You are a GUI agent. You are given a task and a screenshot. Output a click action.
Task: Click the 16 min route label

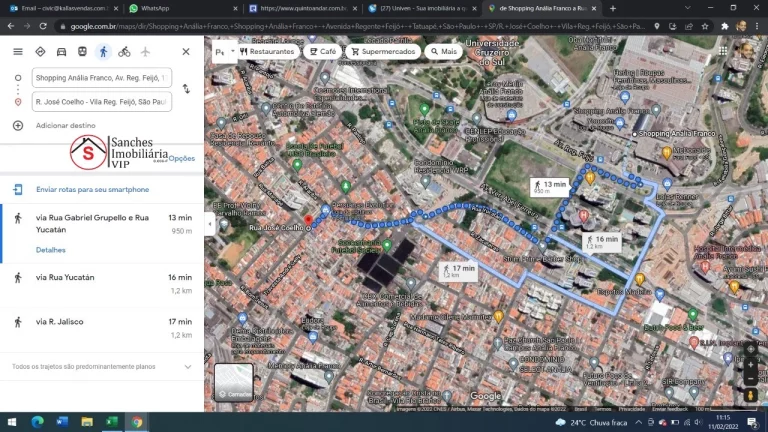[602, 242]
